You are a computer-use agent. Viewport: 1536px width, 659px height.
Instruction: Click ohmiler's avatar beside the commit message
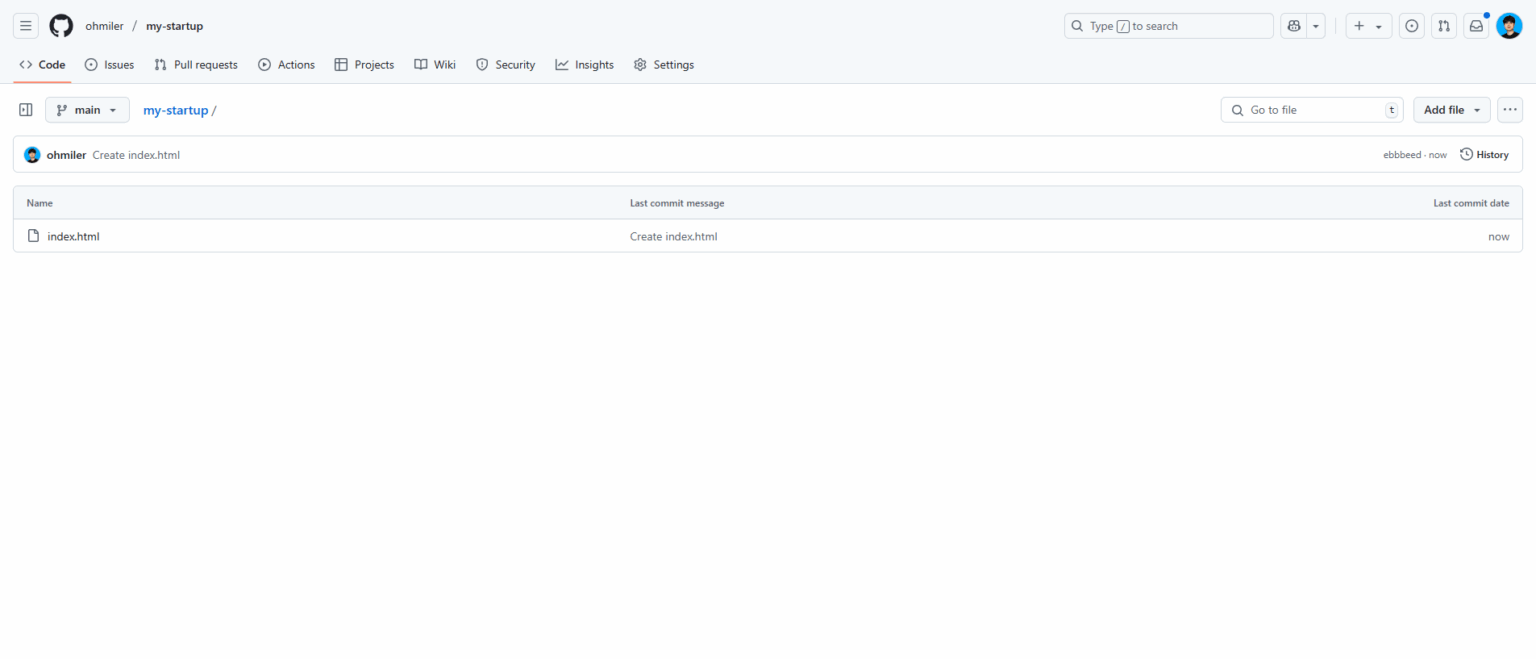point(31,154)
